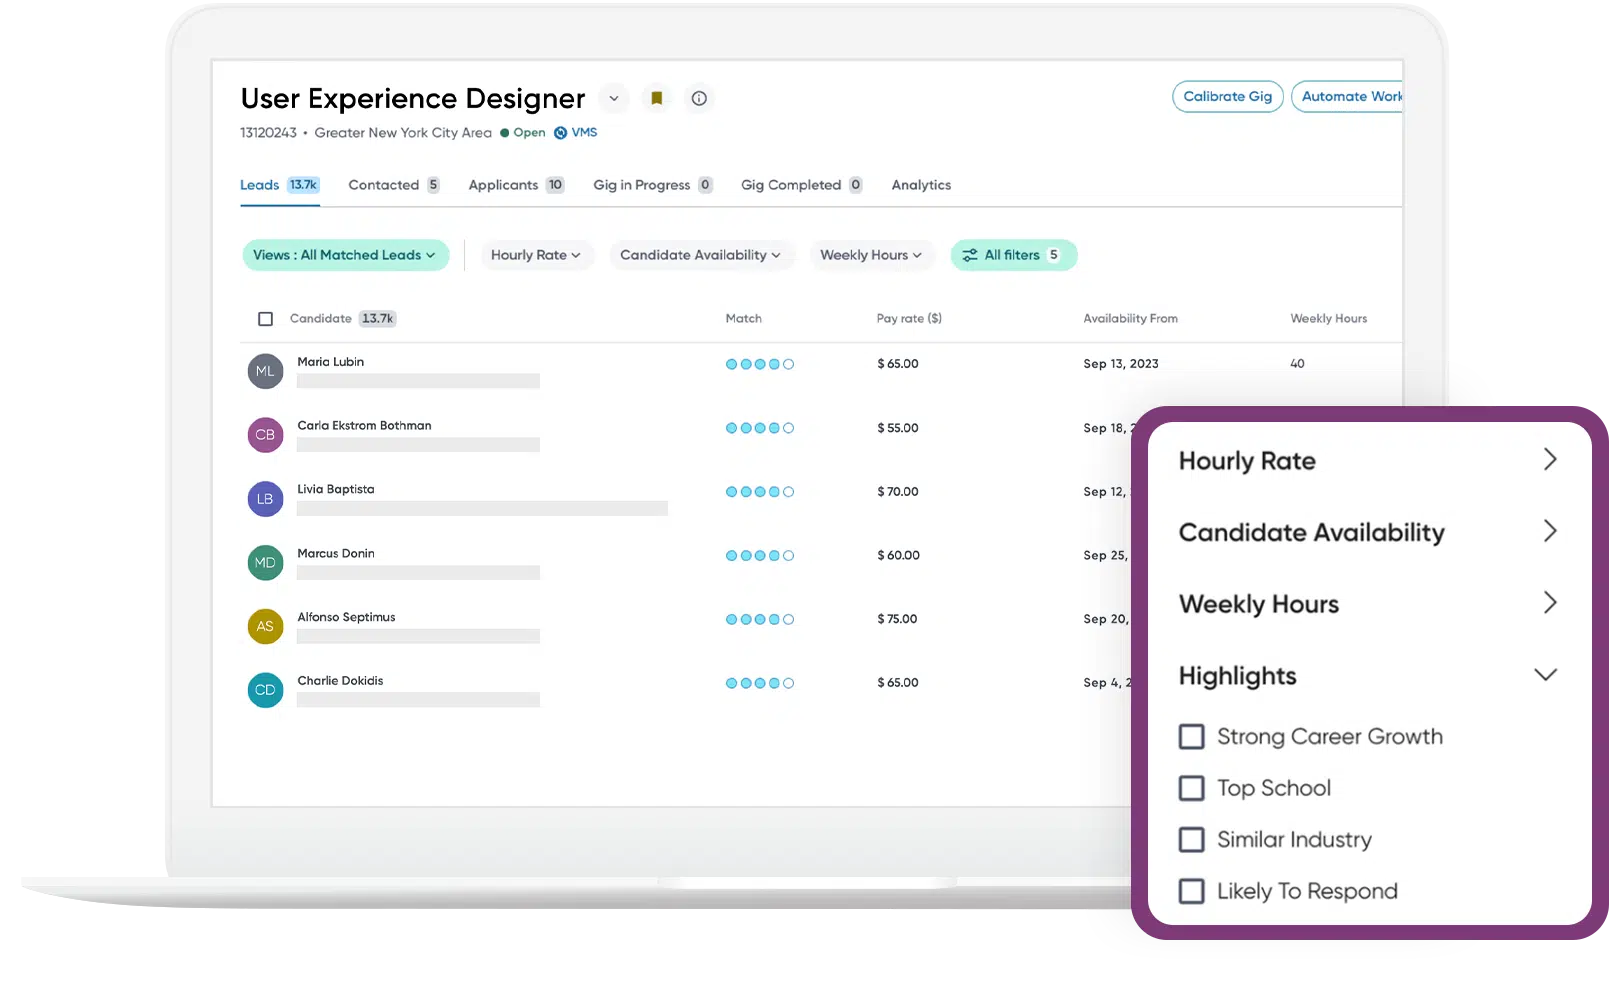Open the info icon beside User Experience Designer
This screenshot has height=996, width=1620.
(699, 98)
